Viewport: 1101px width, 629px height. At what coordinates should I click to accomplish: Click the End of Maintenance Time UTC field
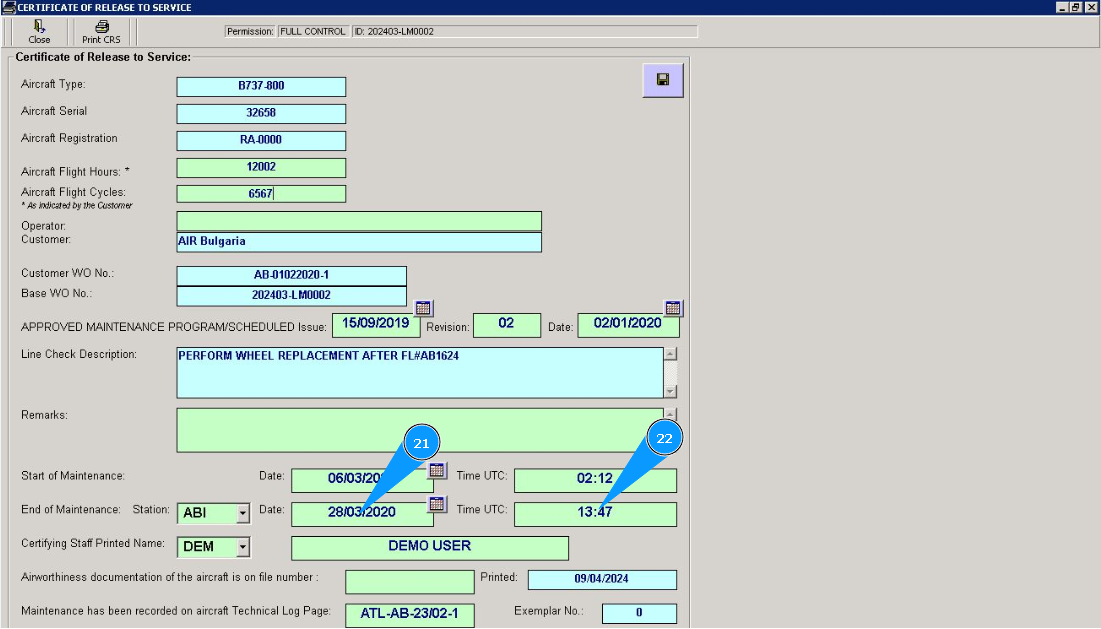595,514
